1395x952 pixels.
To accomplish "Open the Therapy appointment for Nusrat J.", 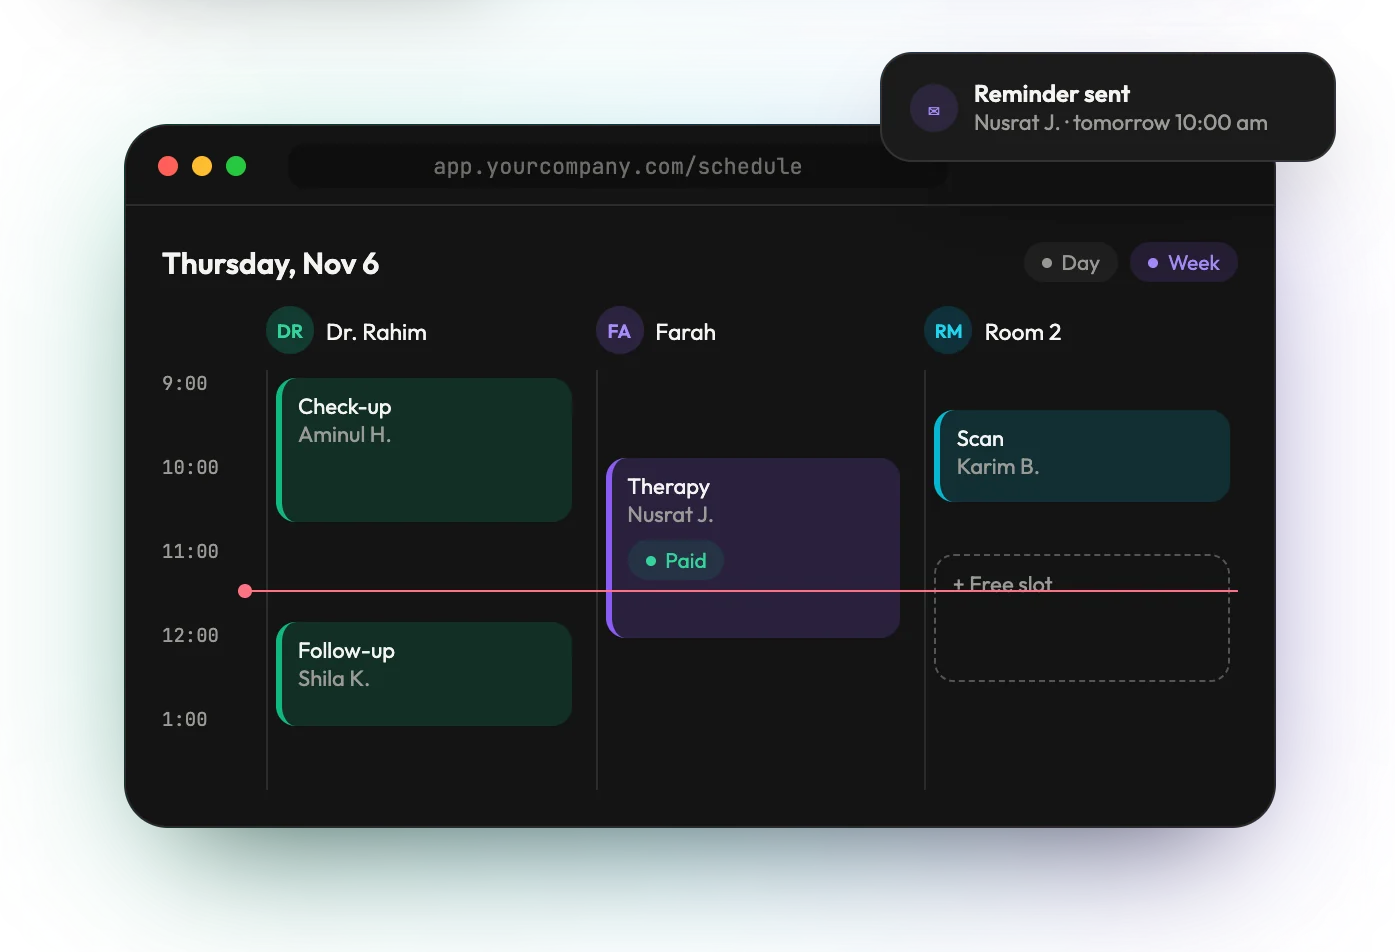I will click(x=753, y=548).
